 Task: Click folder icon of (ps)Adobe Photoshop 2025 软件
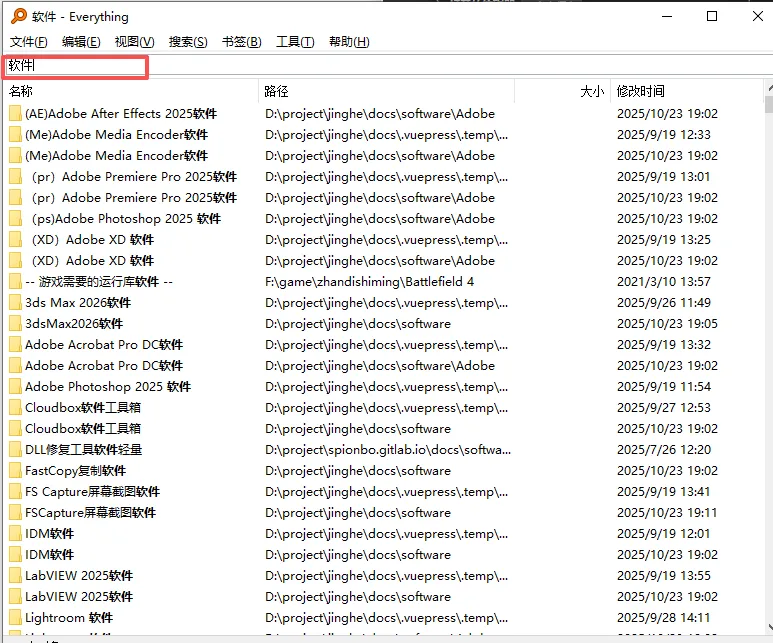pyautogui.click(x=15, y=218)
